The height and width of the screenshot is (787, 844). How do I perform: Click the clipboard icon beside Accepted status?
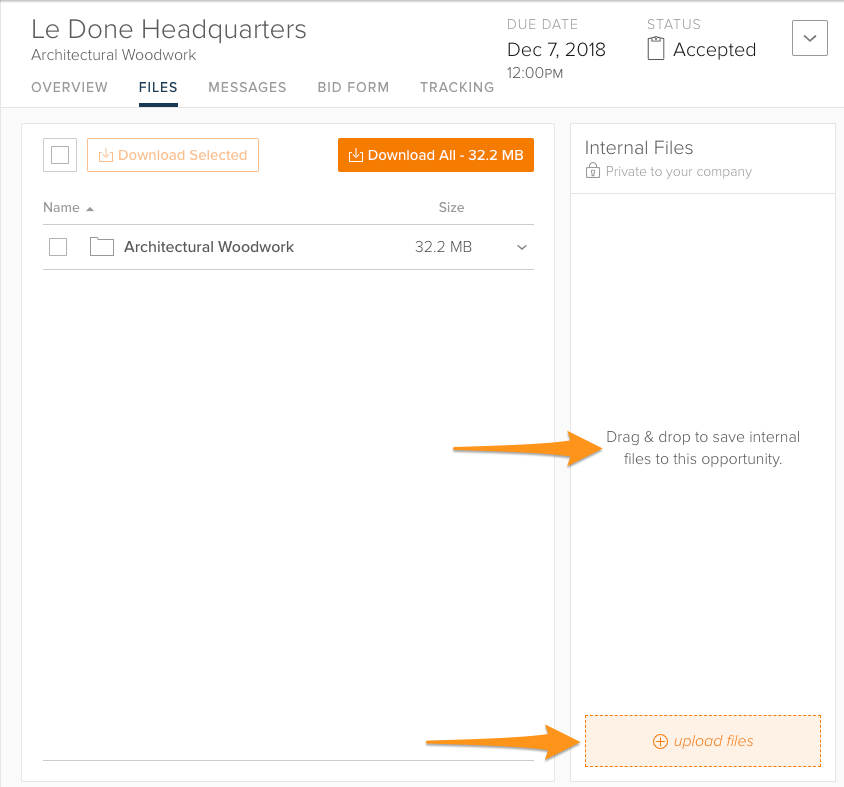(x=656, y=49)
